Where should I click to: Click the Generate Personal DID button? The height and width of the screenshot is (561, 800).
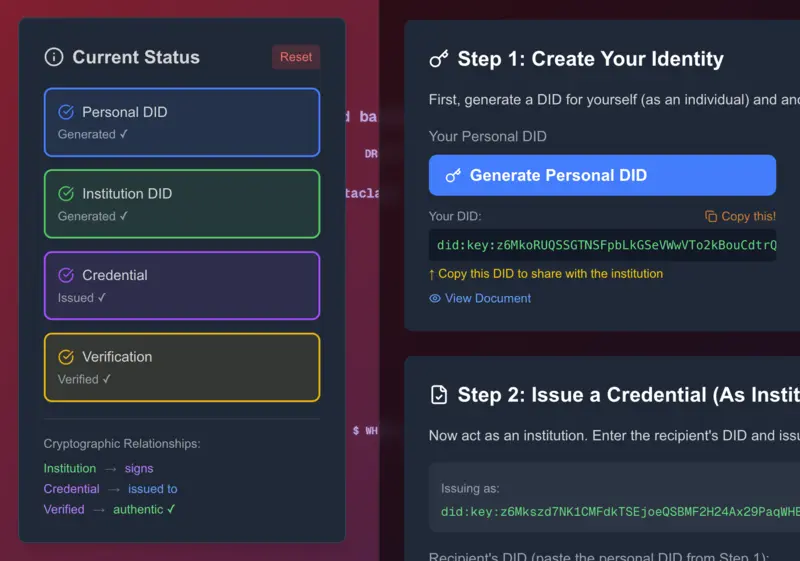tap(602, 175)
